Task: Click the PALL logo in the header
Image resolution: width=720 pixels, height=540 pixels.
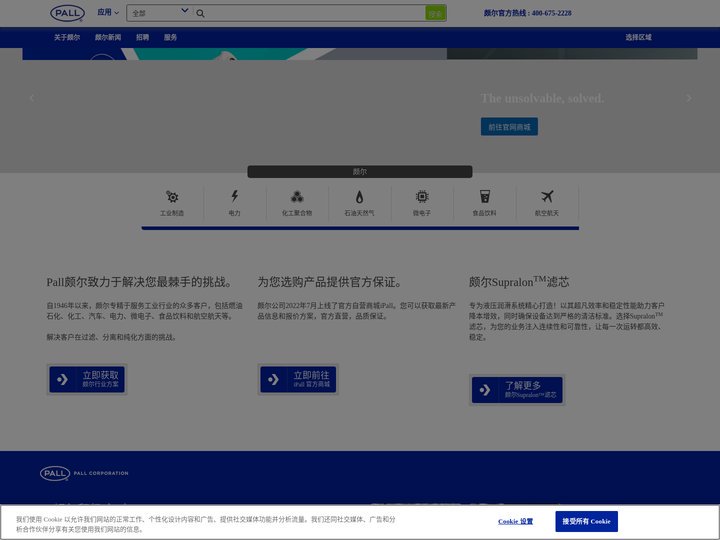Action: coord(68,13)
